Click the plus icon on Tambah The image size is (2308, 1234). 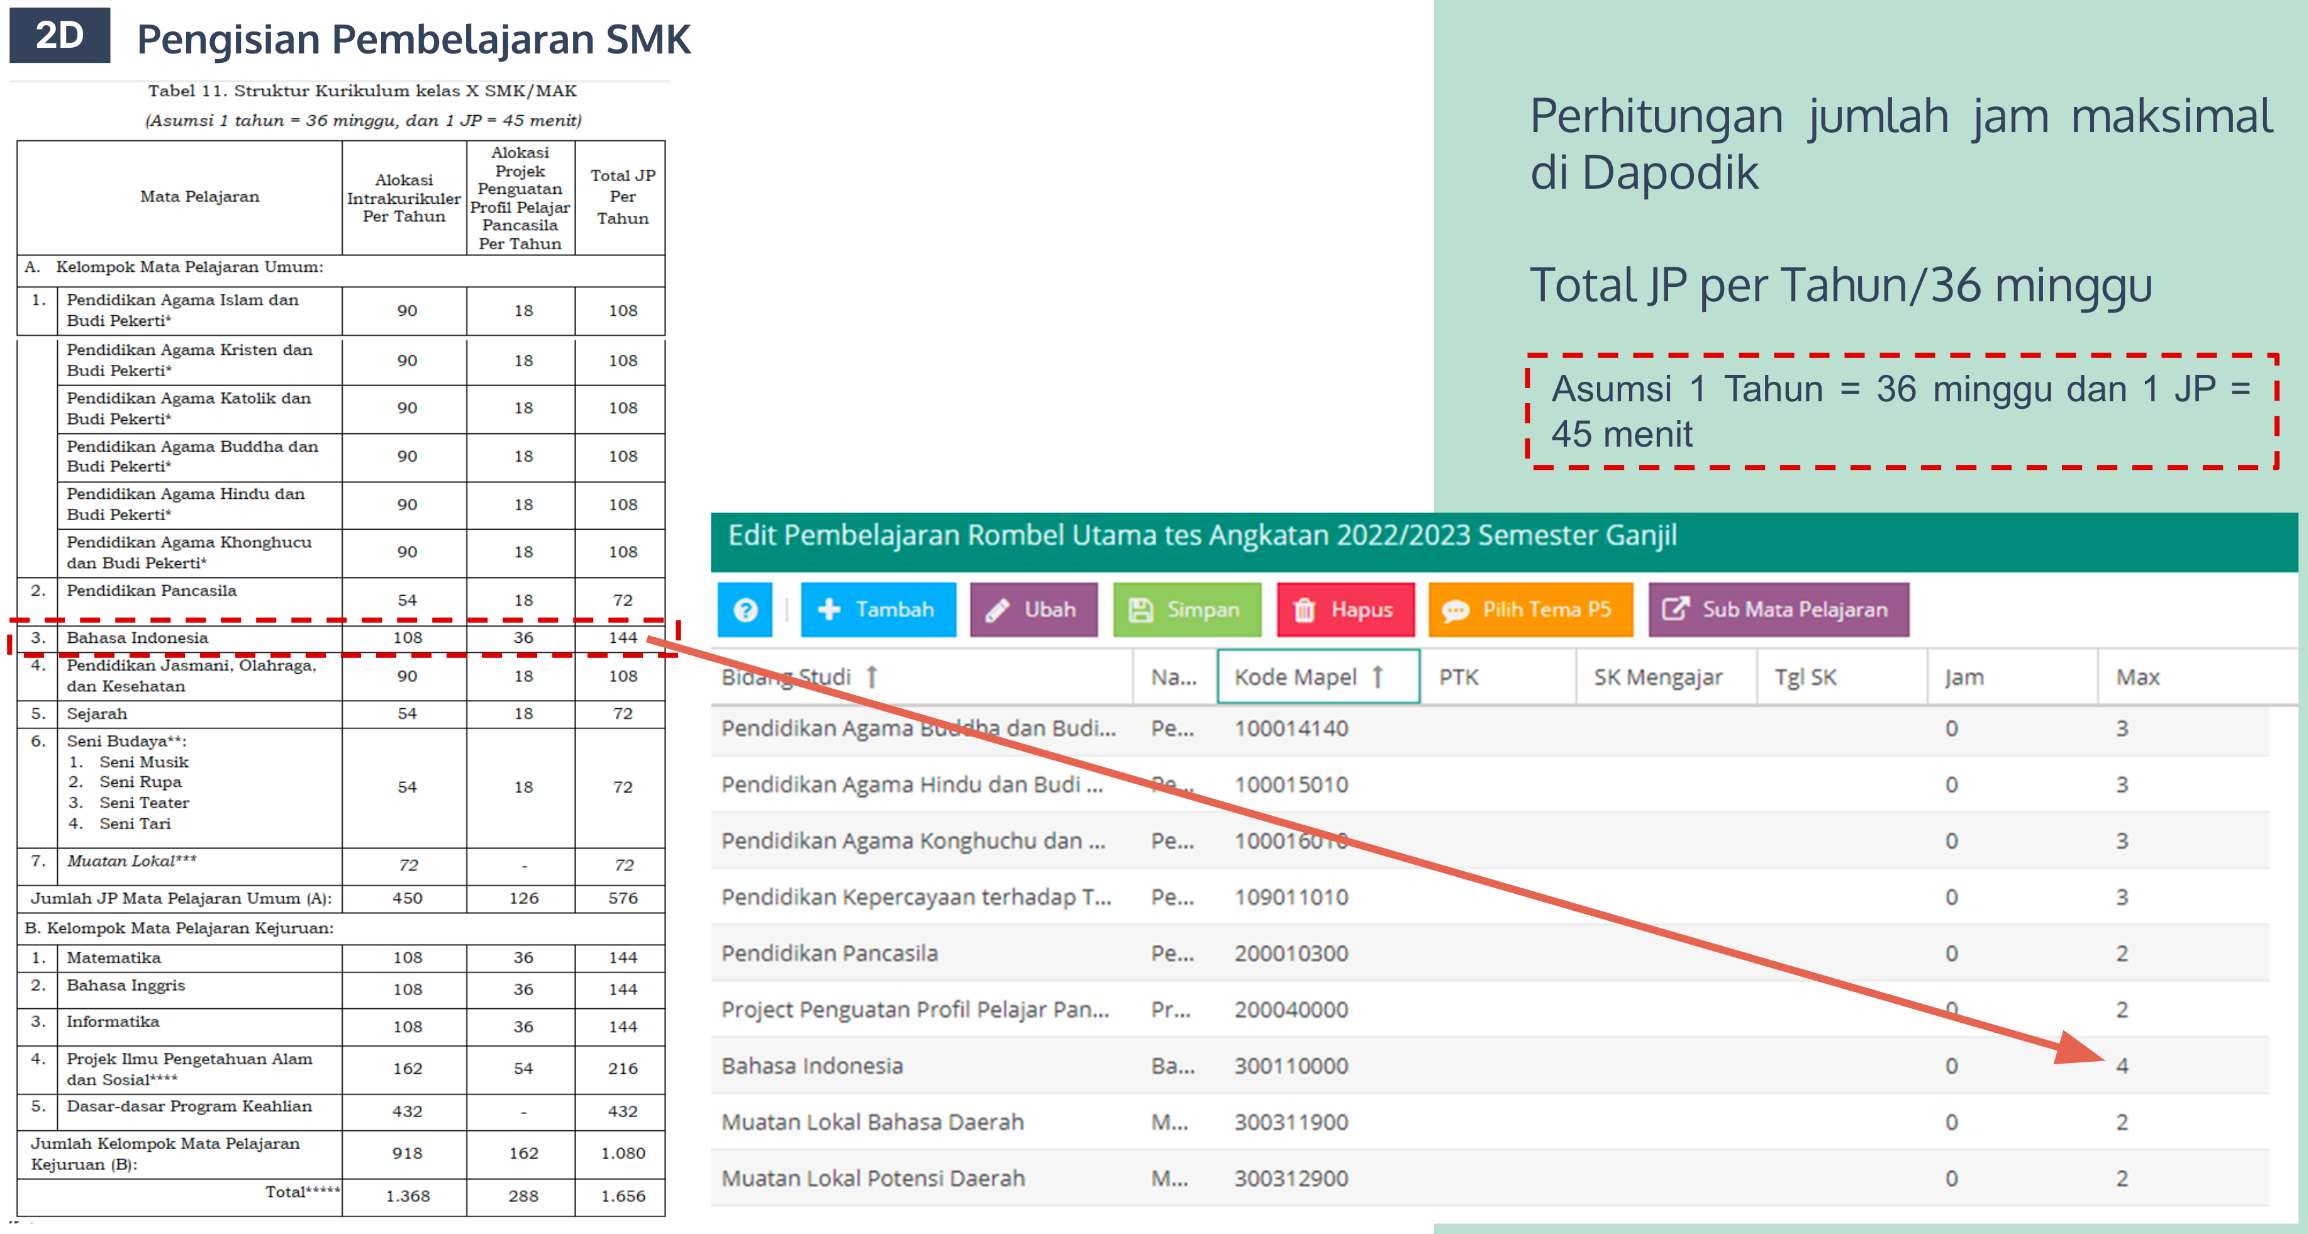829,610
